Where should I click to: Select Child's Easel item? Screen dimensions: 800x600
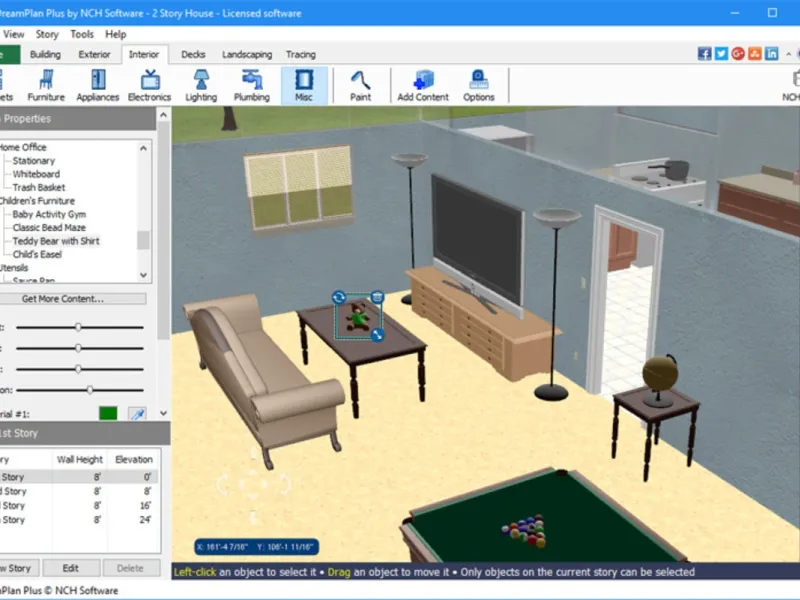37,254
